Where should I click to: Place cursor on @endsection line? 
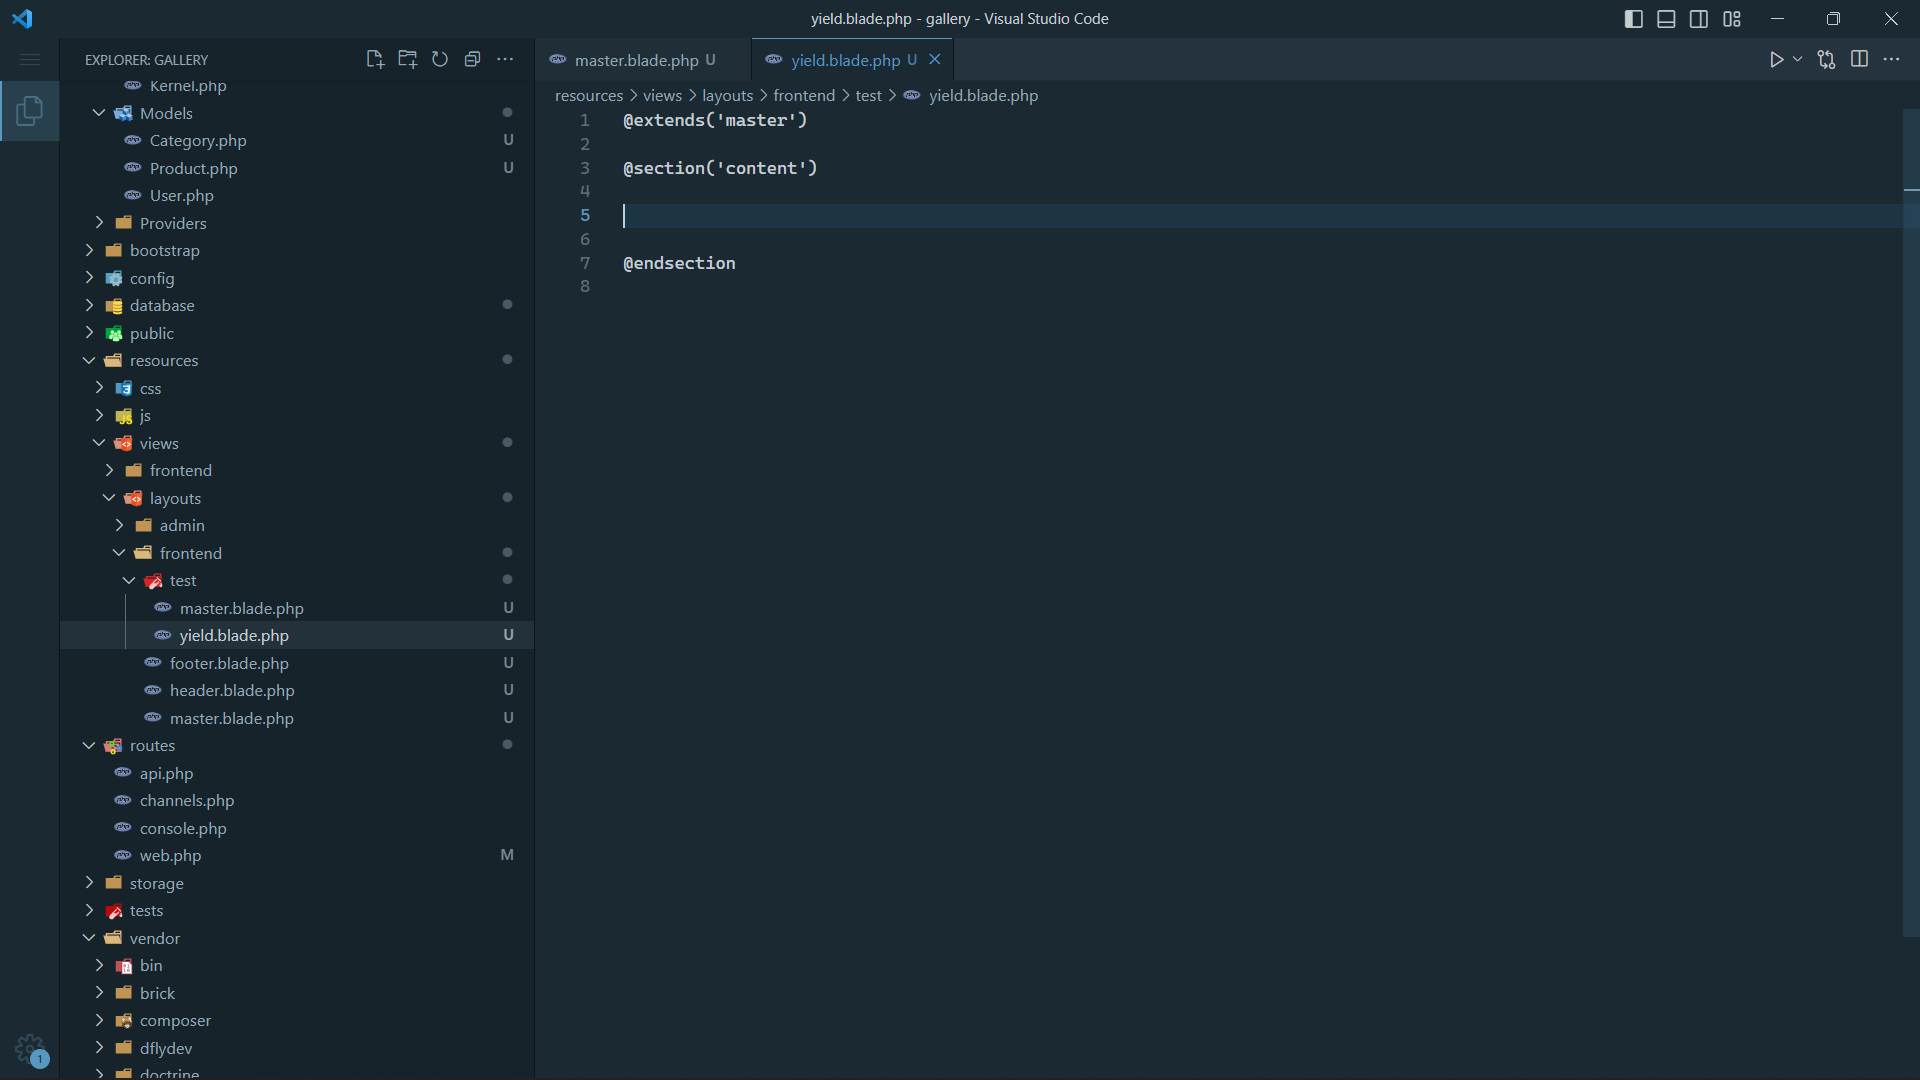click(679, 263)
